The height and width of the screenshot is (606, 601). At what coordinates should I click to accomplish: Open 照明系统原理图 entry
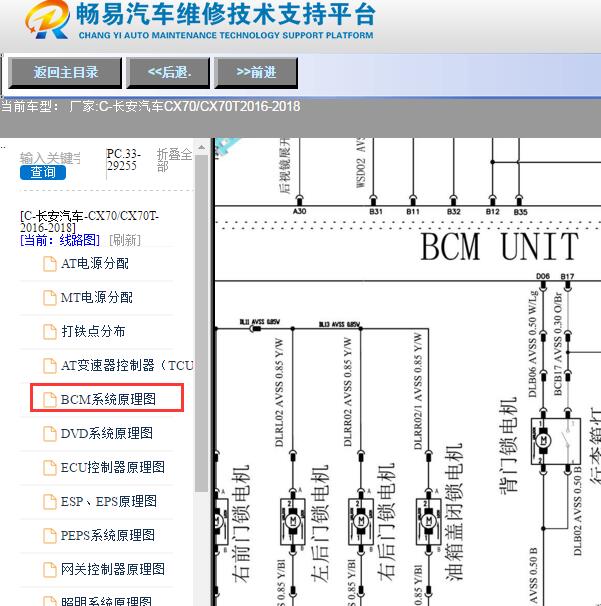[106, 601]
